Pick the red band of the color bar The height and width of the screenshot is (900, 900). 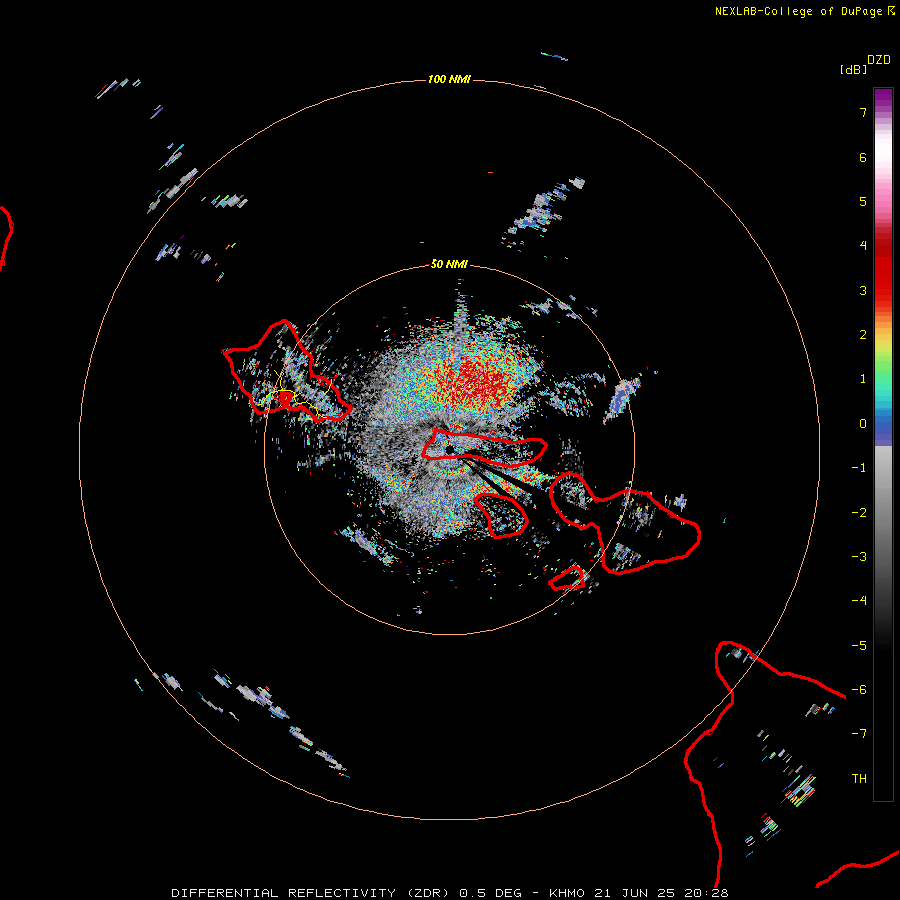(x=883, y=270)
